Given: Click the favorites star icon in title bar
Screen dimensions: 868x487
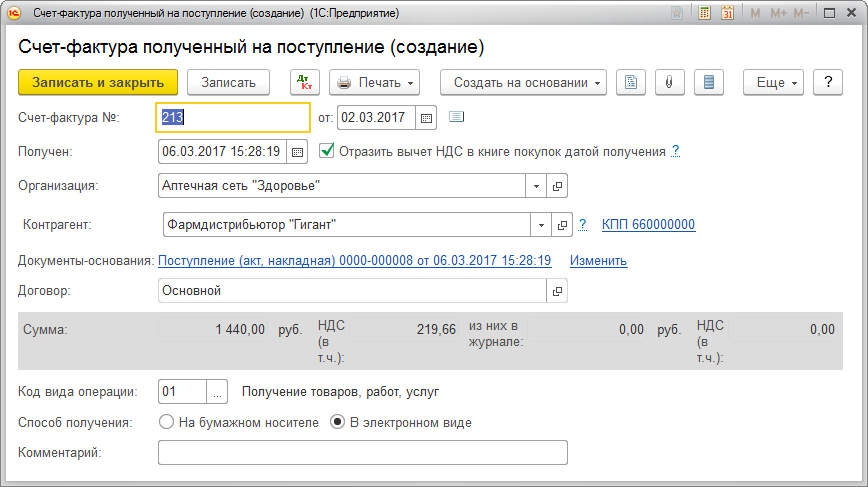Looking at the screenshot, I should point(677,13).
